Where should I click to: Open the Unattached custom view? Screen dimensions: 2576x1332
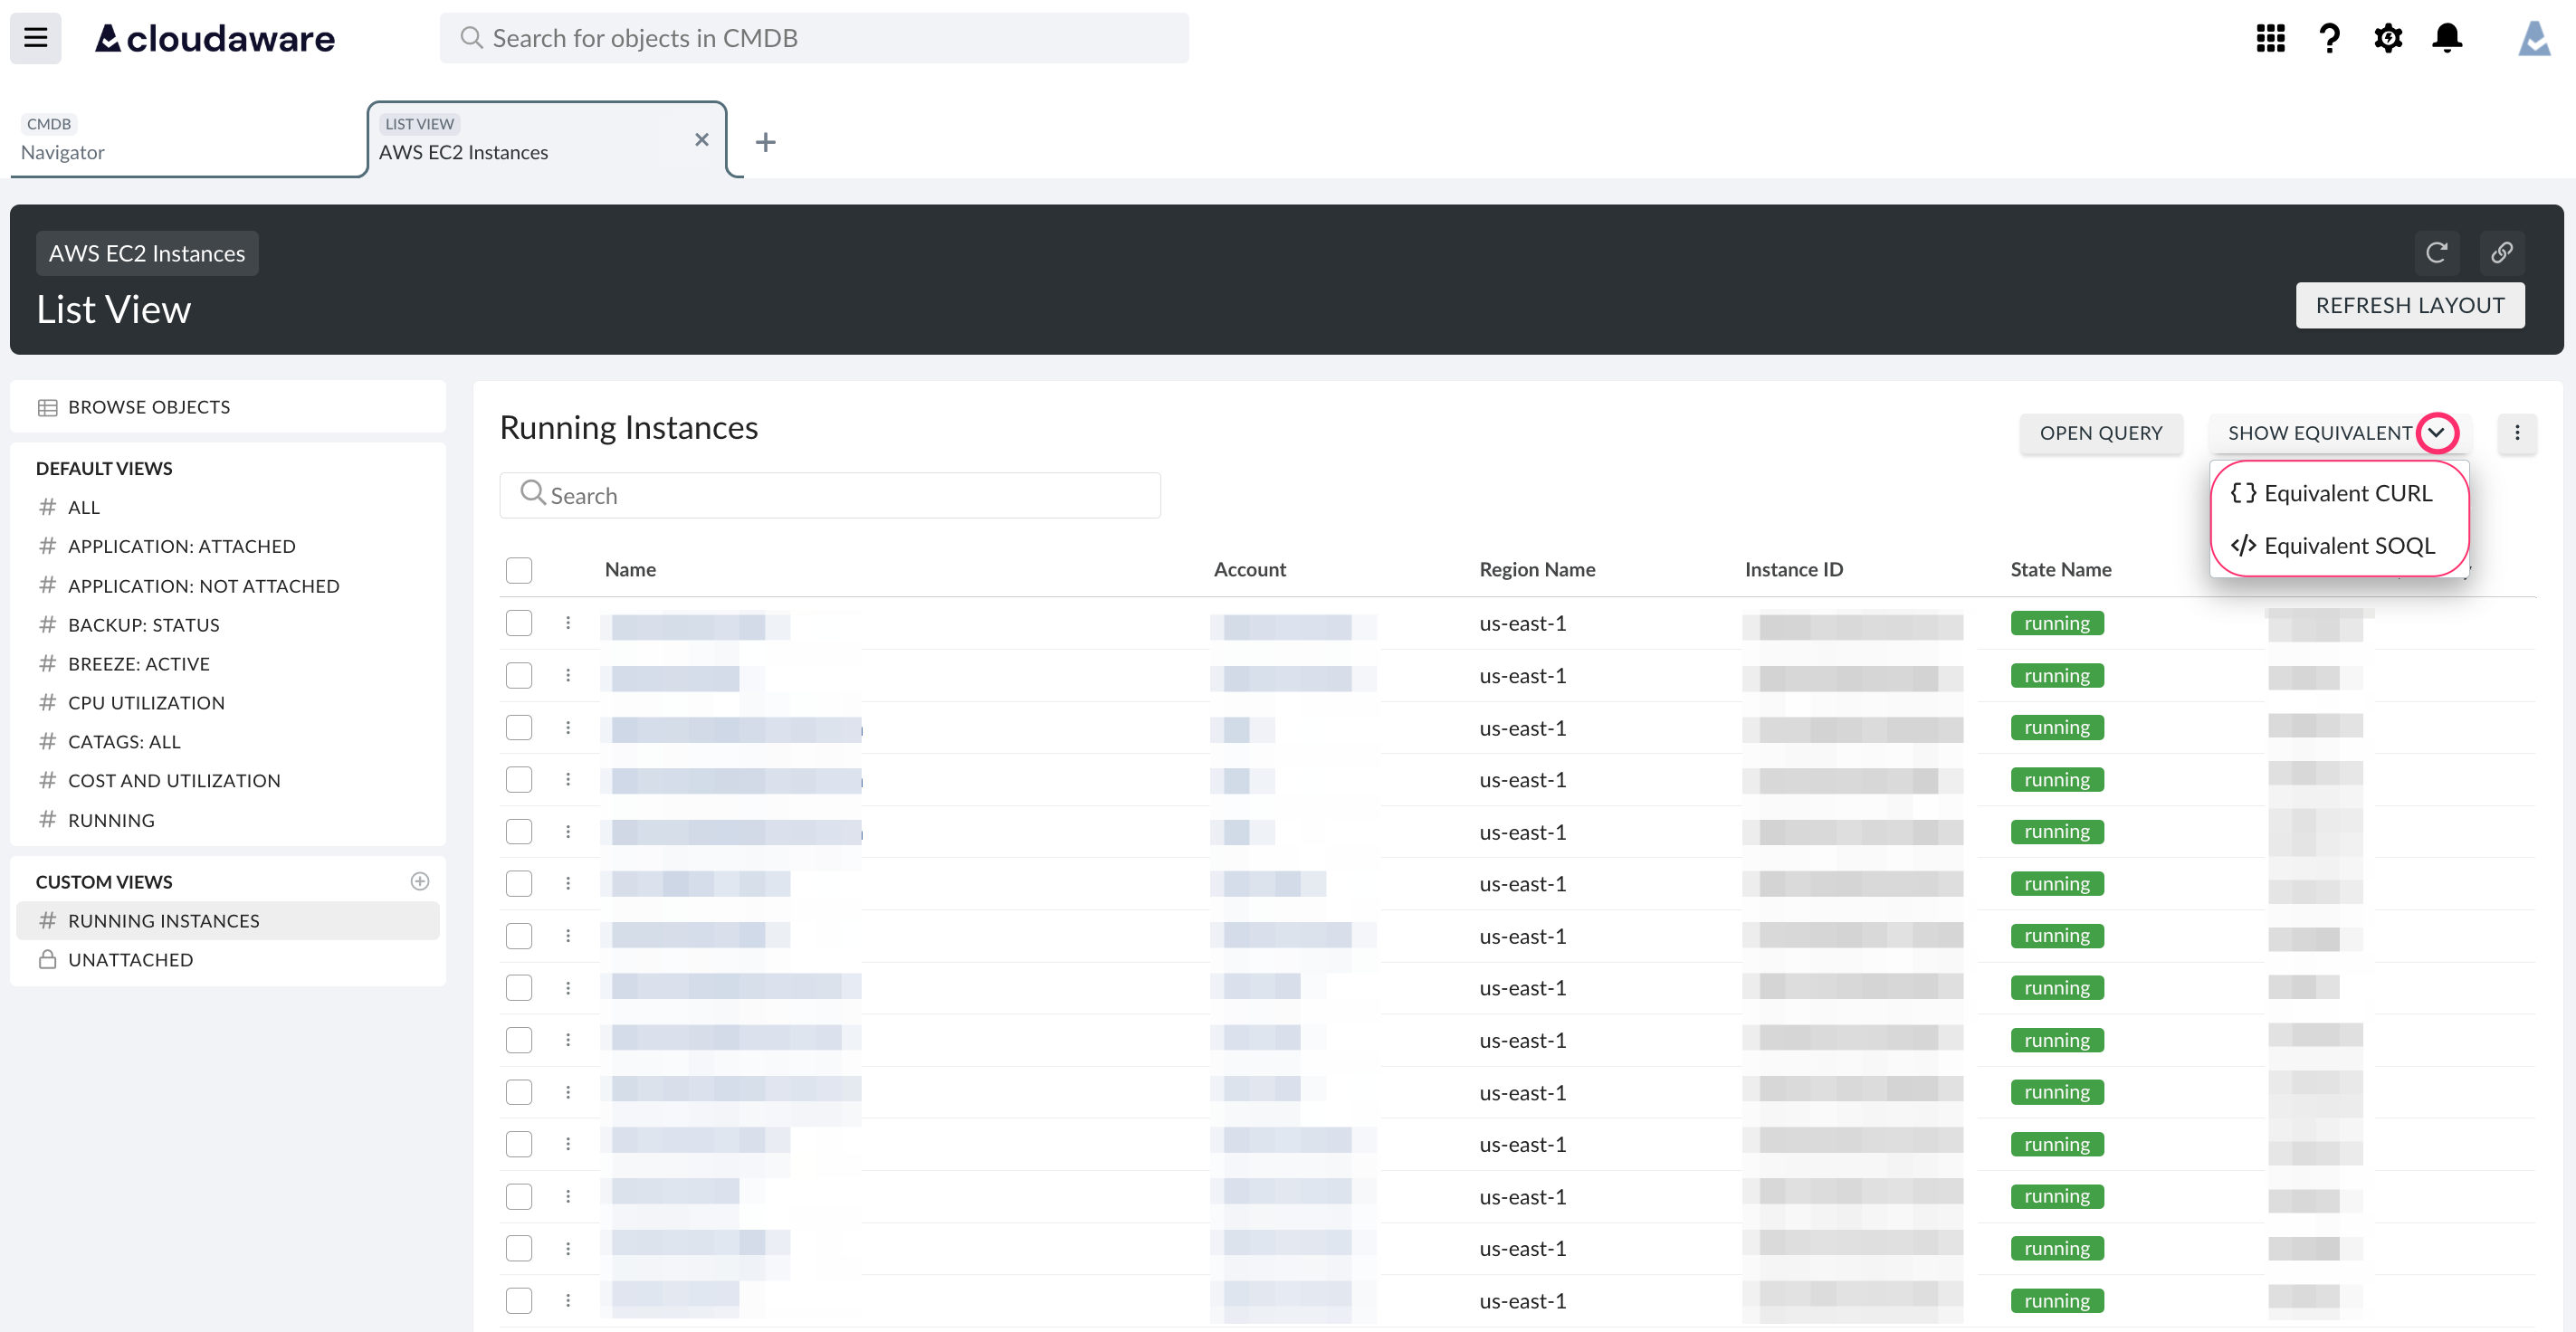[x=228, y=959]
